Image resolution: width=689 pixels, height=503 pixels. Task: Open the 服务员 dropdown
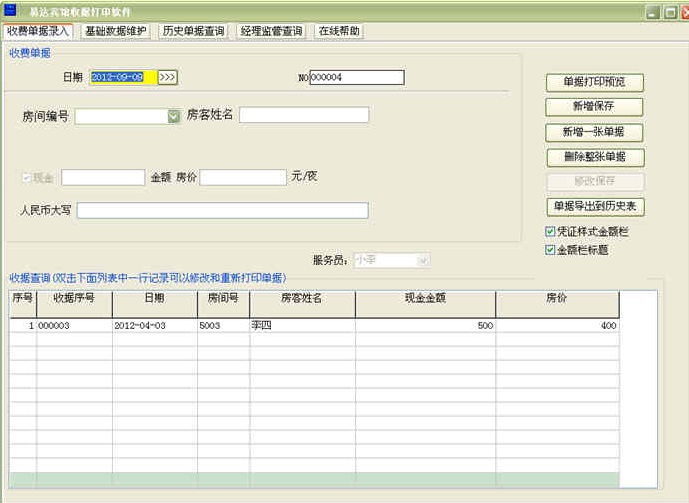(423, 260)
